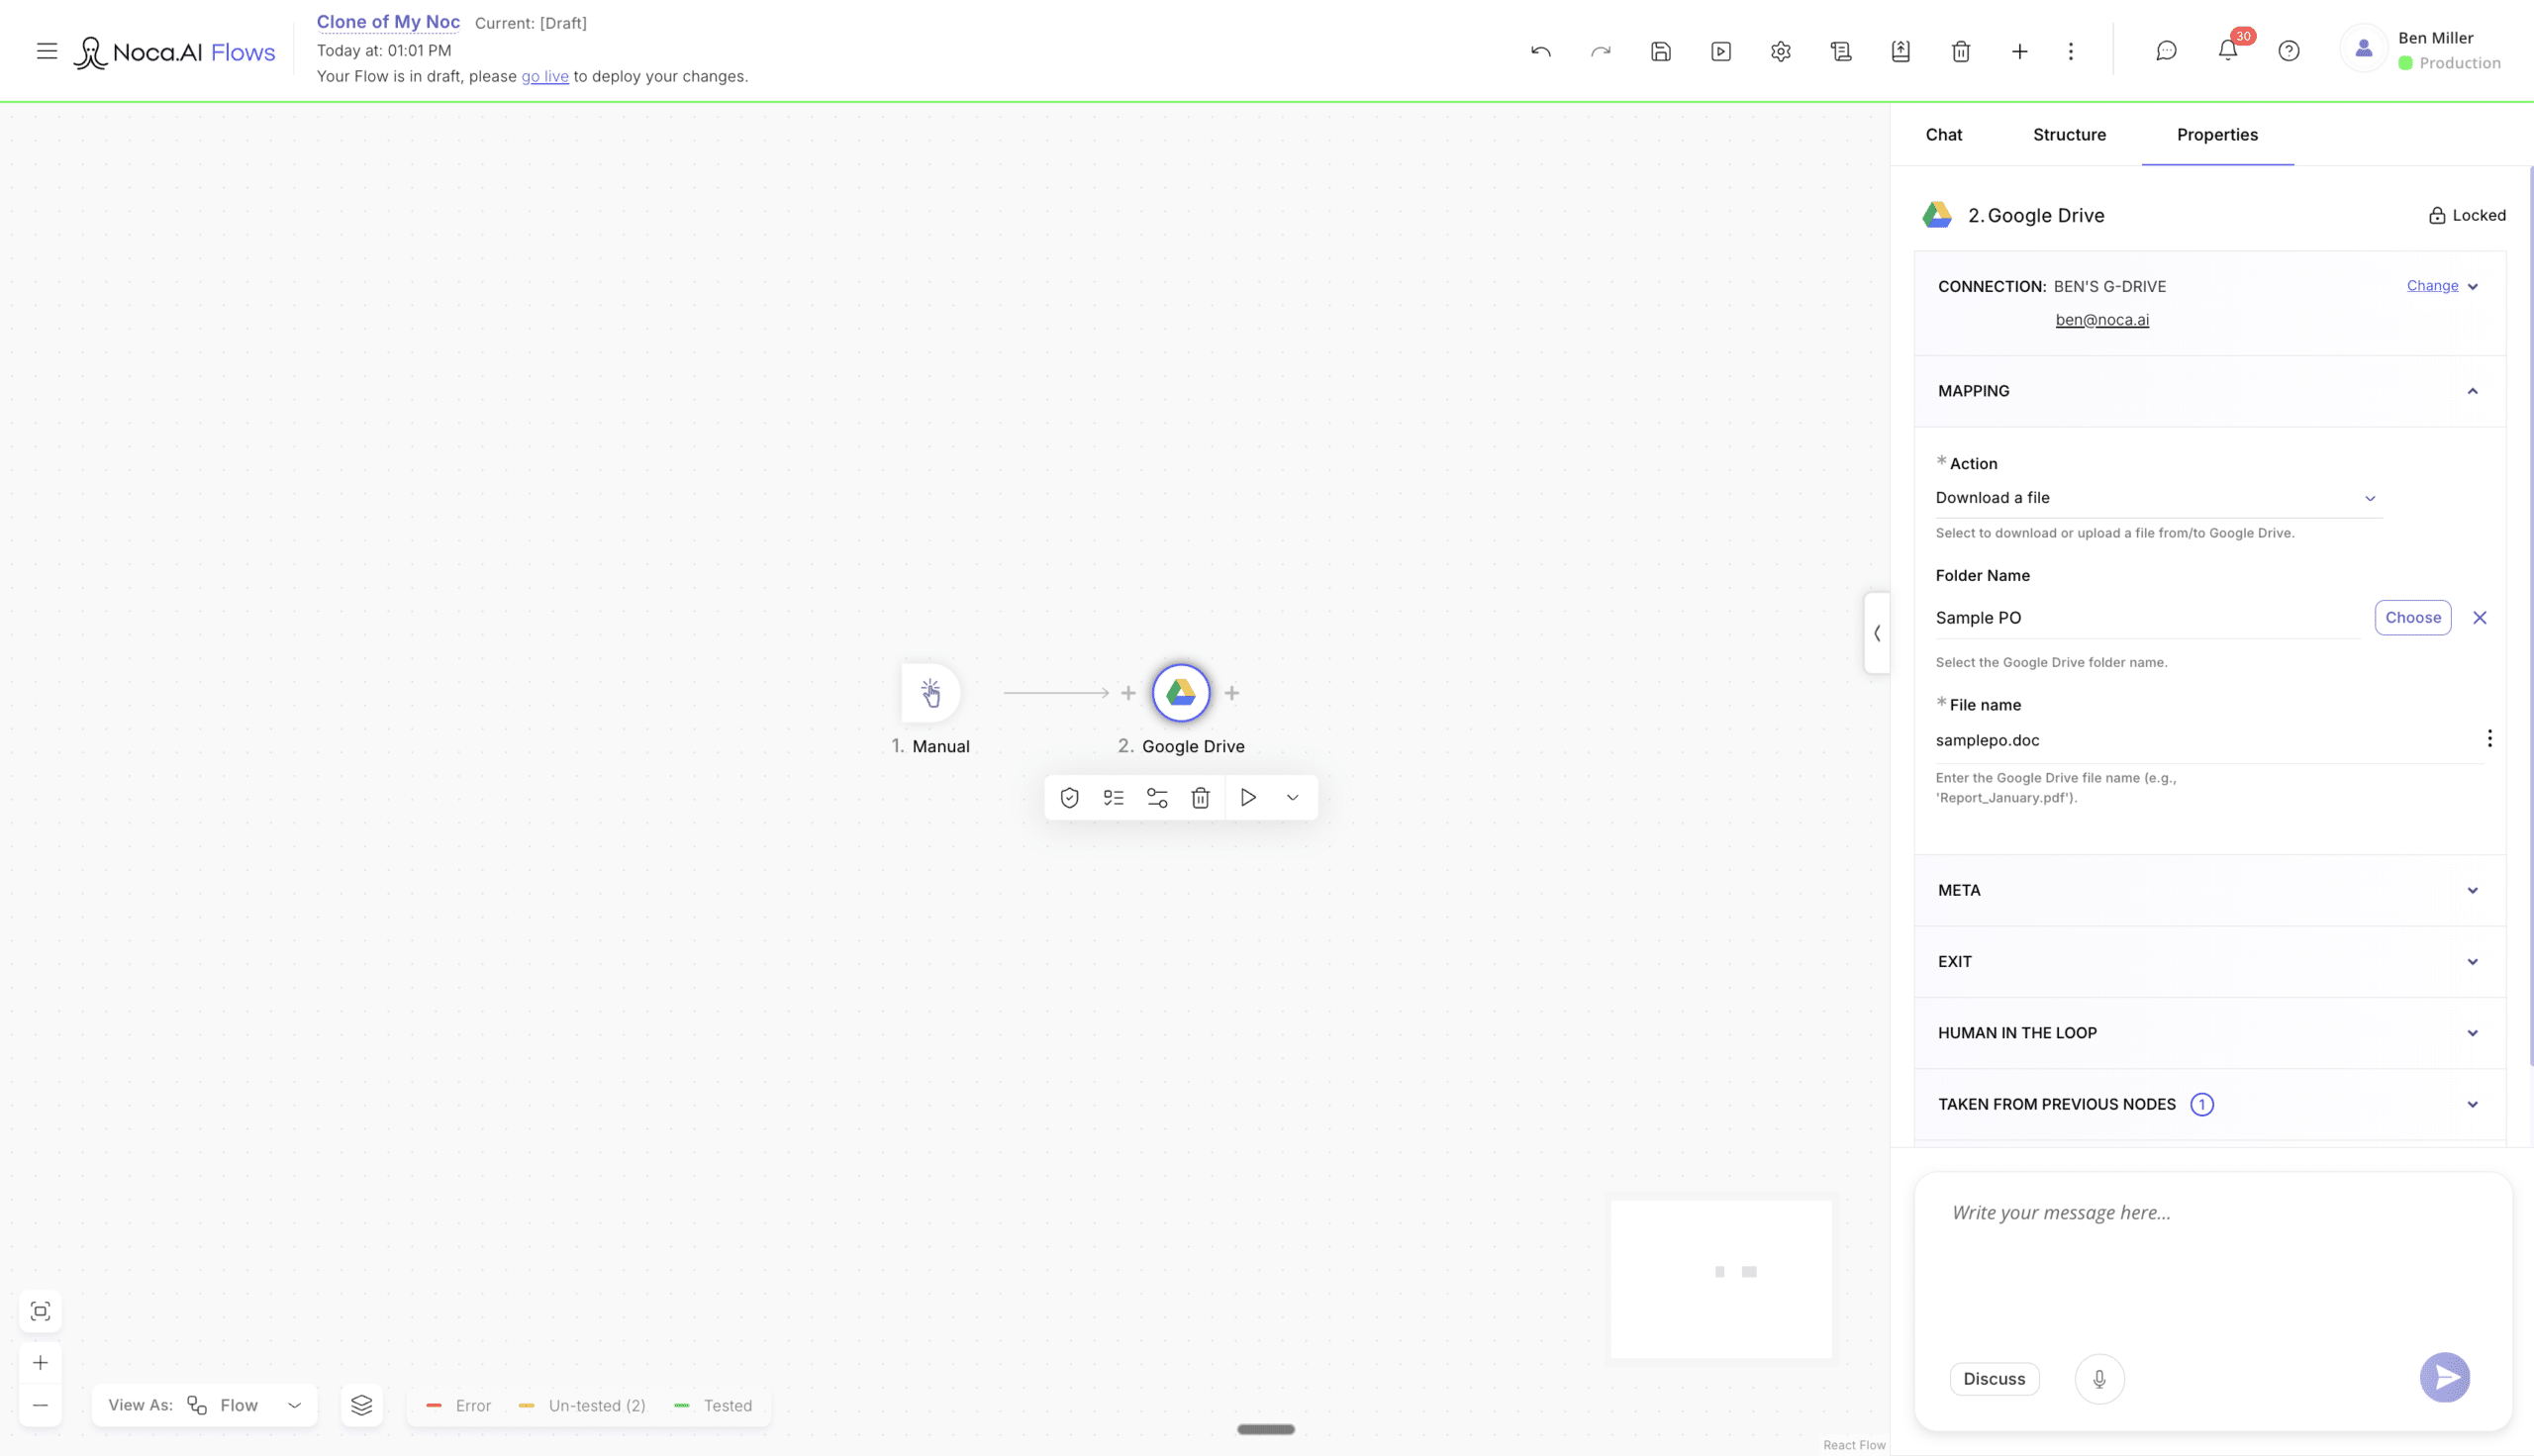Expand HUMAN IN THE LOOP section
This screenshot has width=2534, height=1456.
[x=2208, y=1032]
